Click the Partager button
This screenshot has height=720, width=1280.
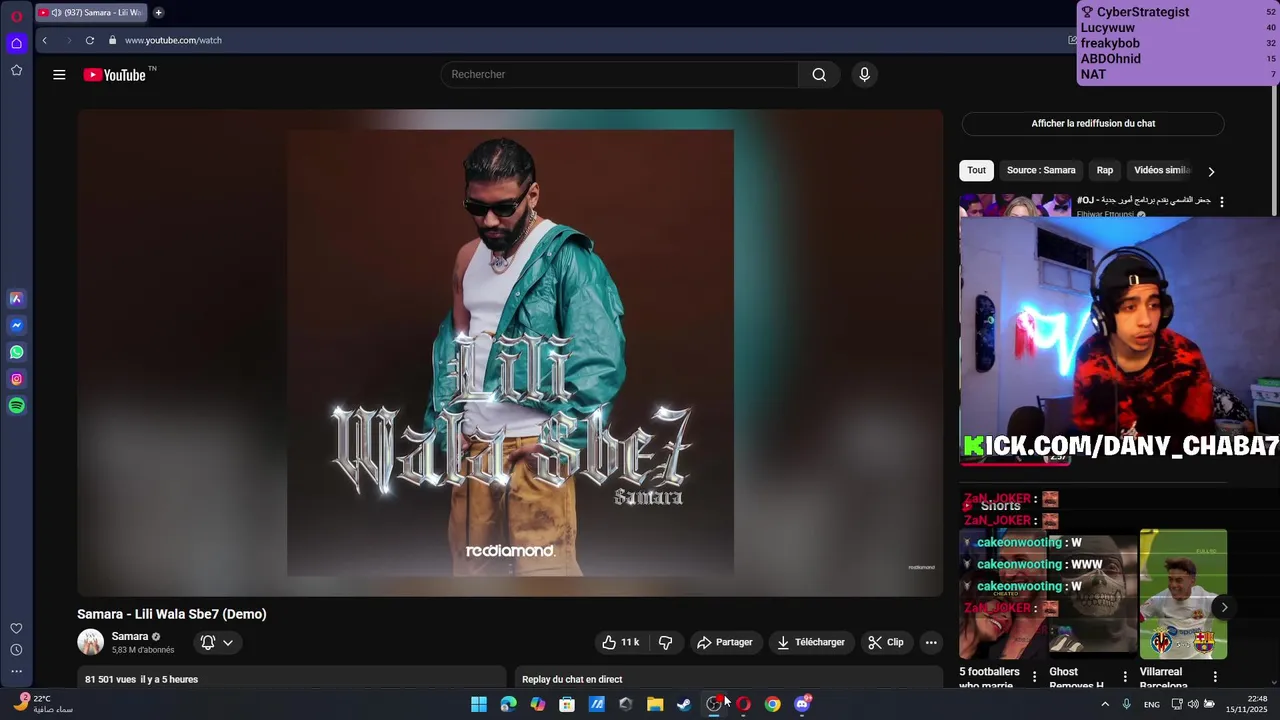[724, 642]
